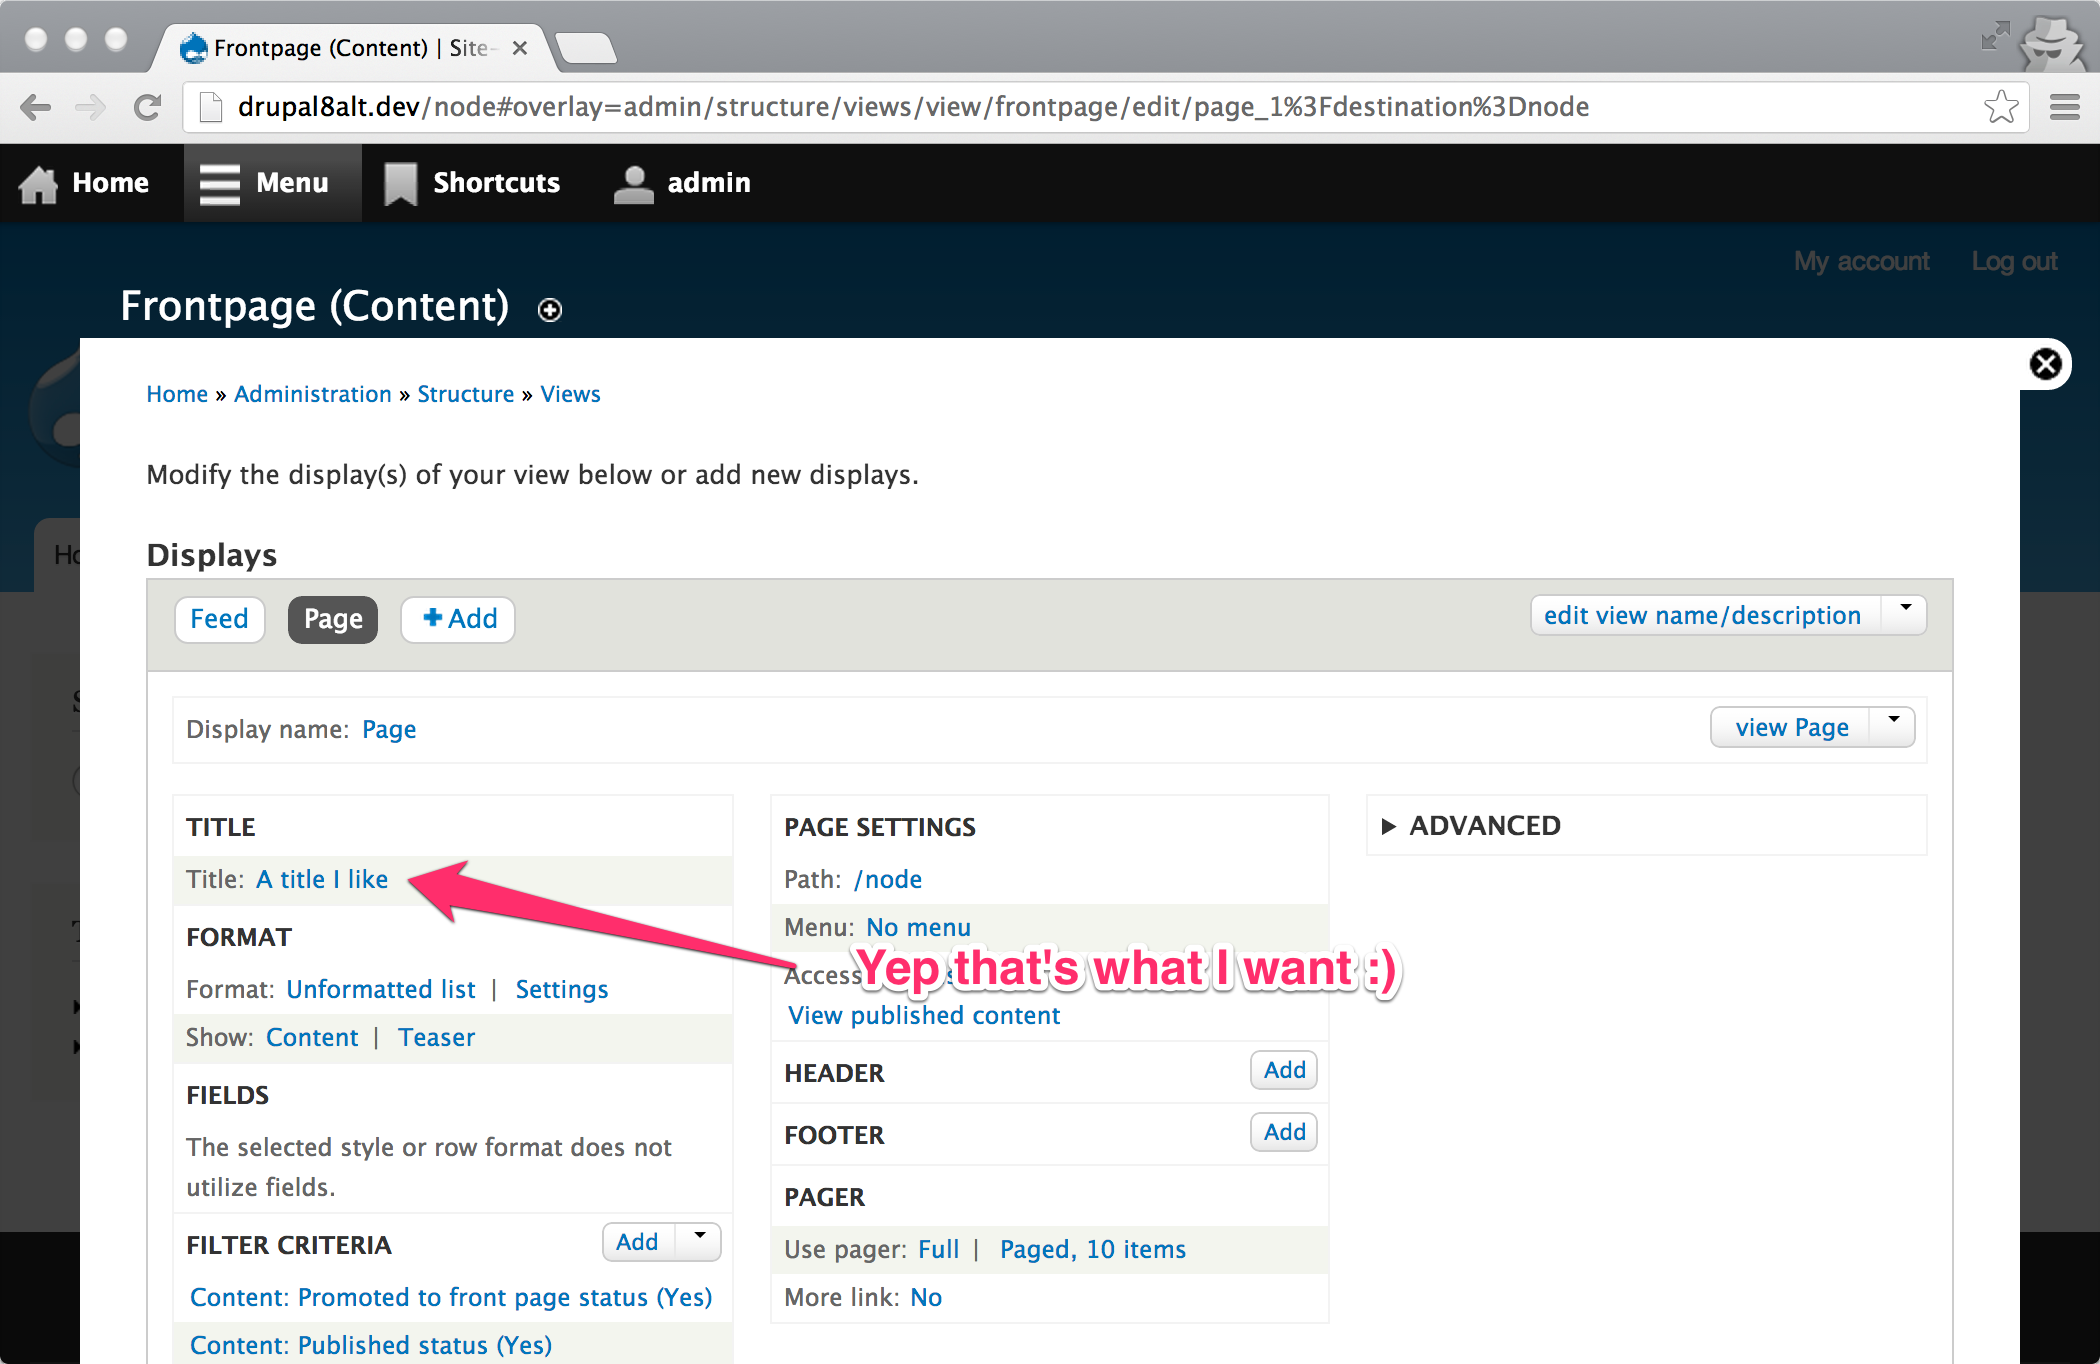
Task: Add a Header item
Action: 1284,1070
